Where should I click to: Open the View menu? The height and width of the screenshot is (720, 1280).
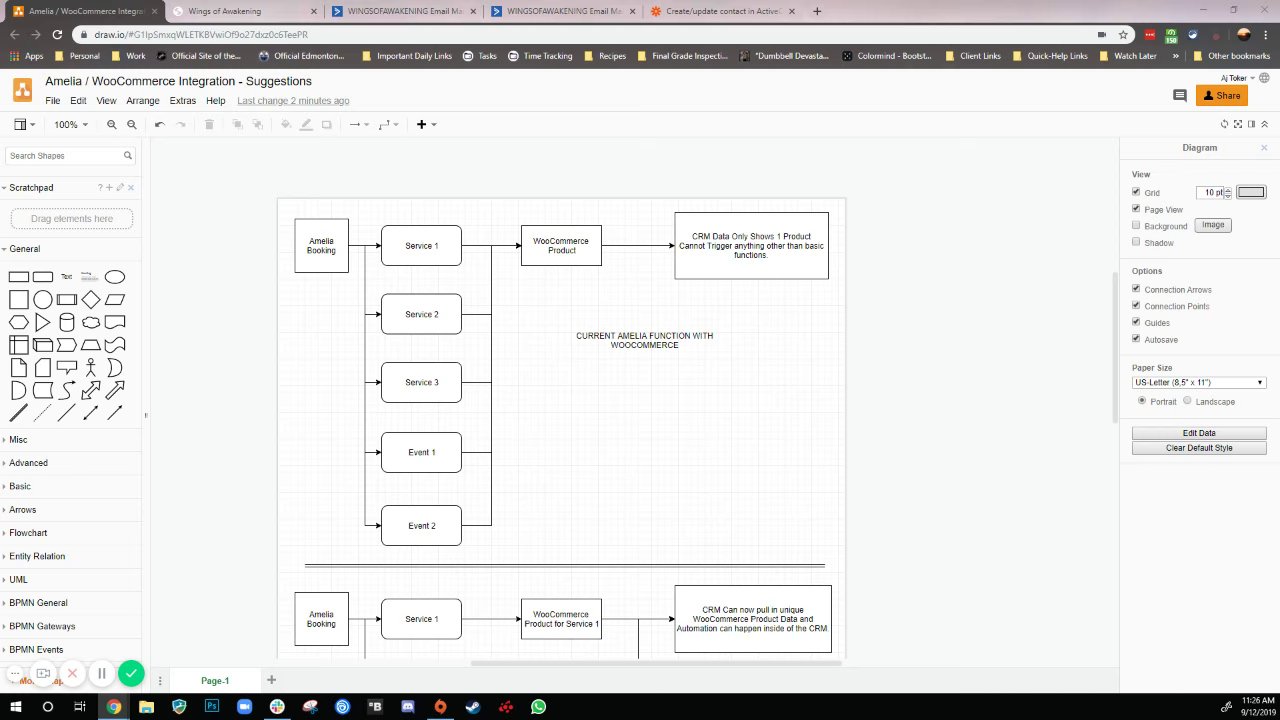click(x=106, y=101)
